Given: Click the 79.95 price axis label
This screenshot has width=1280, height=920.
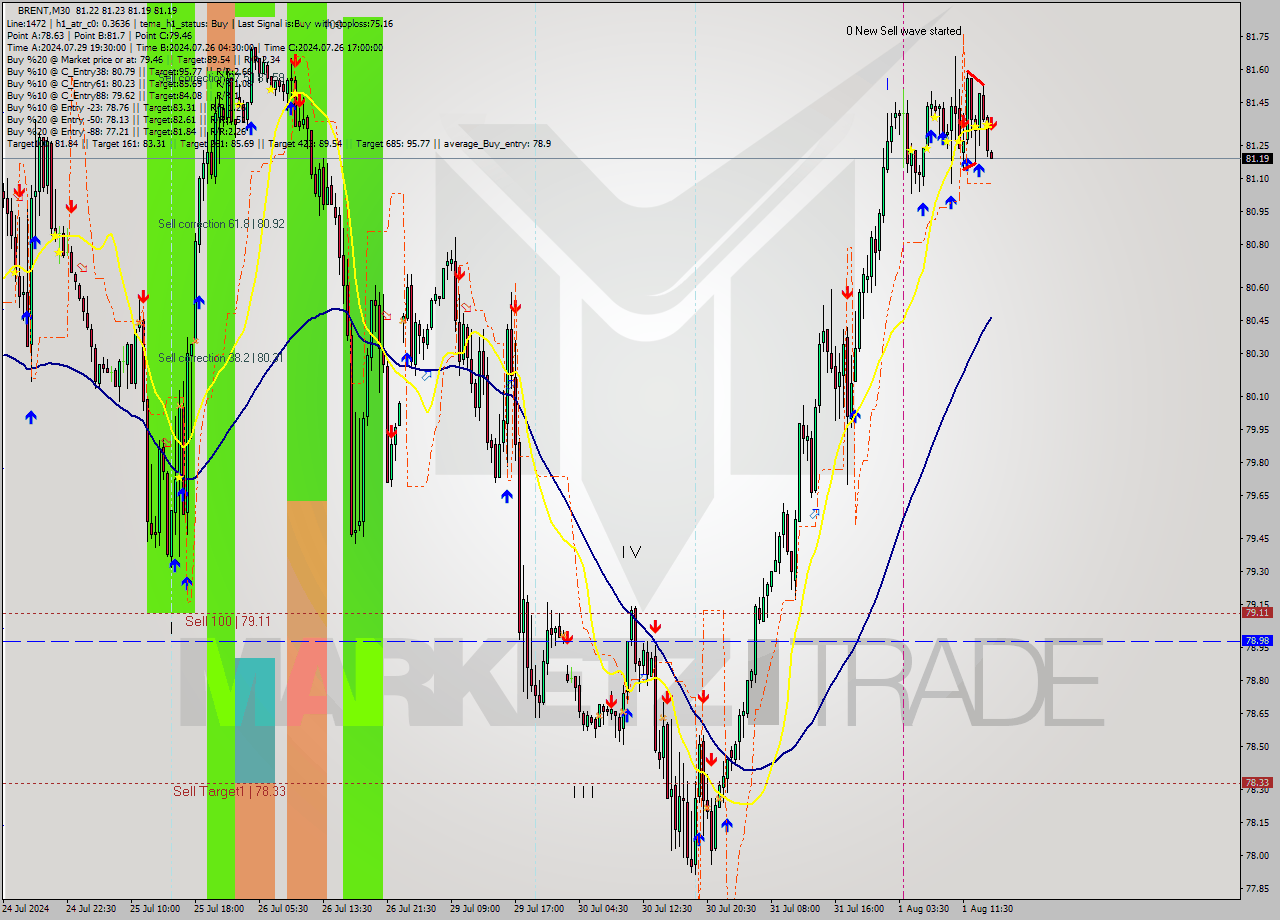Looking at the screenshot, I should (1257, 430).
